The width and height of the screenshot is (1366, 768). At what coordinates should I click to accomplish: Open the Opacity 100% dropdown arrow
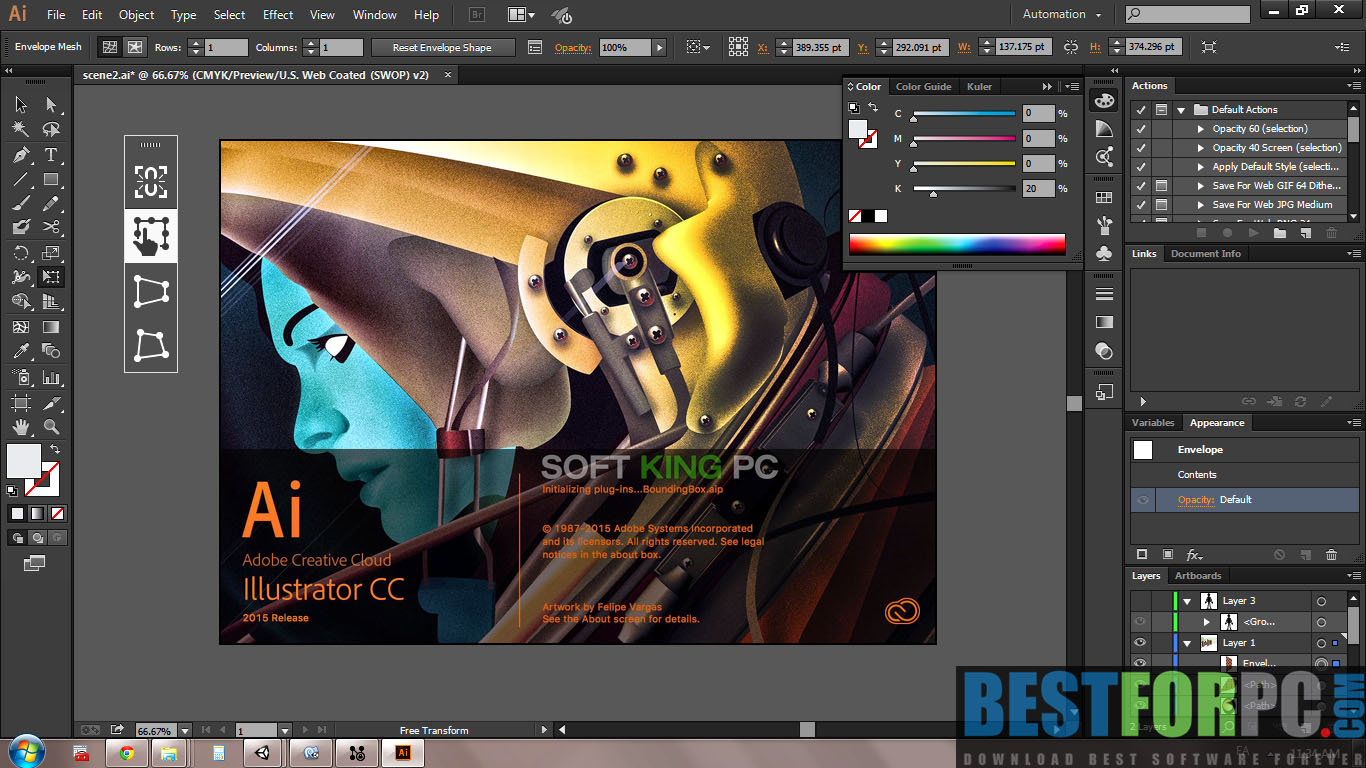pos(659,48)
